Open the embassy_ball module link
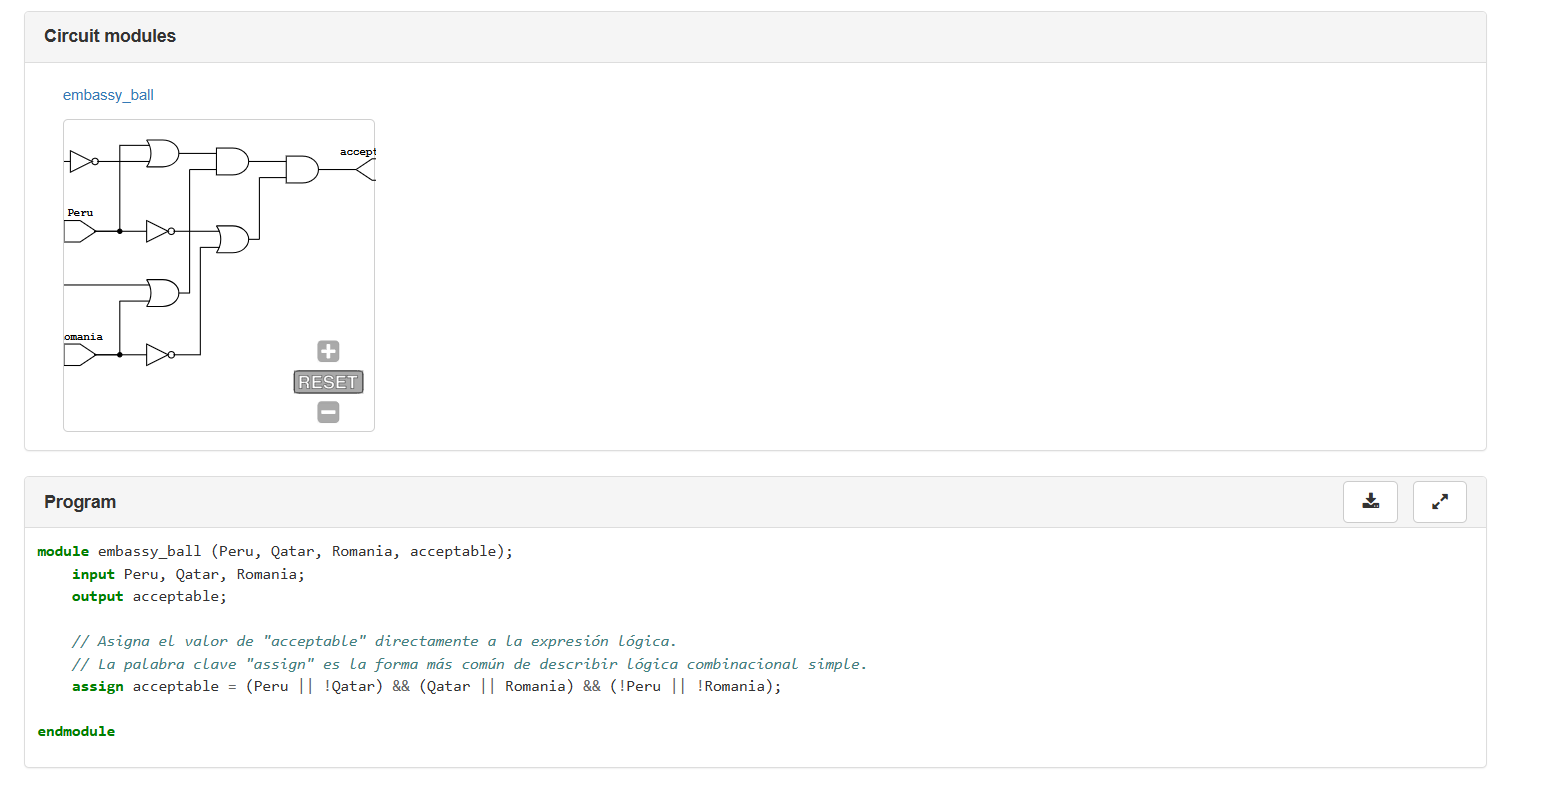The width and height of the screenshot is (1554, 790). tap(108, 95)
